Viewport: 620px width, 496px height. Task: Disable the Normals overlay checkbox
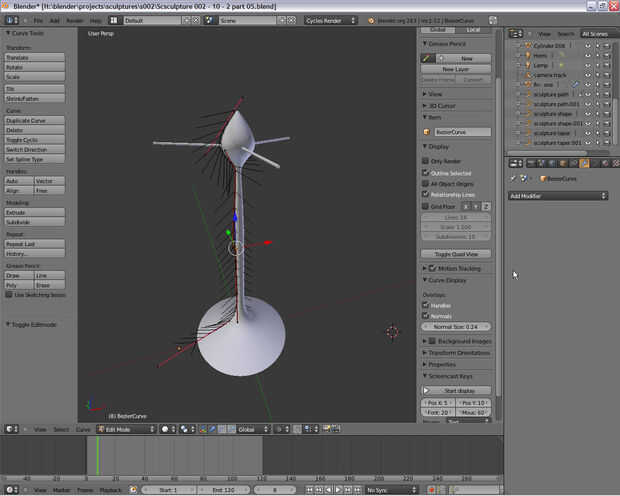[426, 316]
